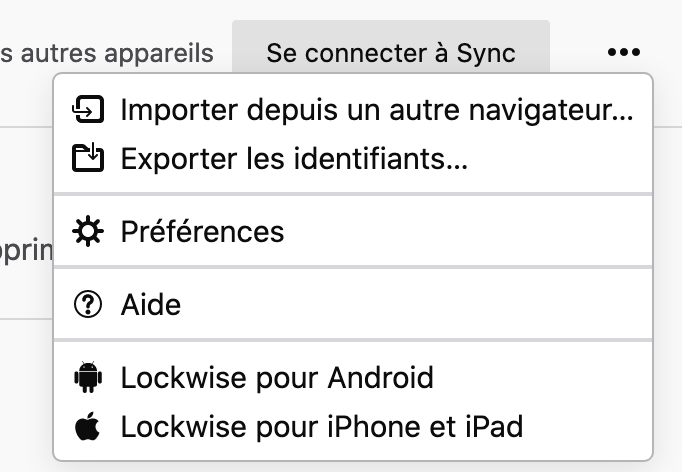Screen dimensions: 682x472
Task: Click the Aide question mark icon
Action: pos(89,304)
